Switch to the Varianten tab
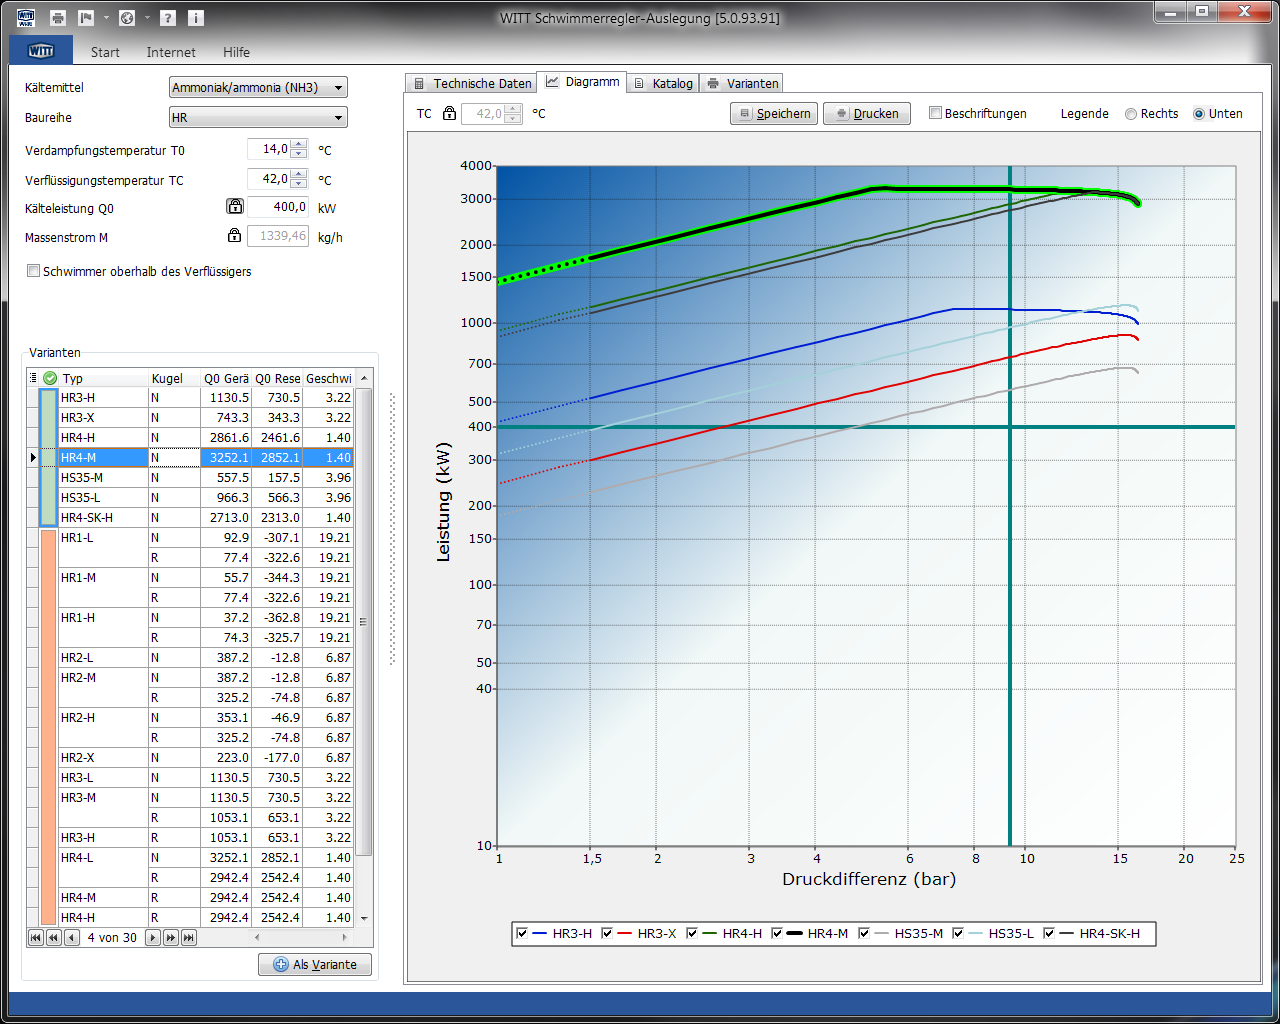 pyautogui.click(x=741, y=83)
